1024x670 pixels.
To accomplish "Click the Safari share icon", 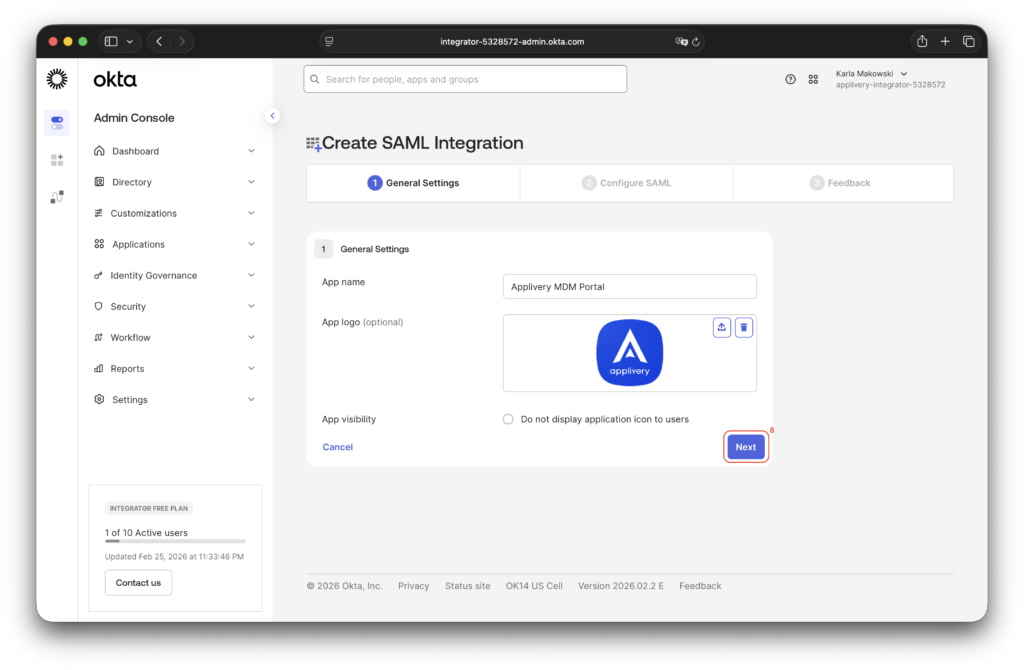I will coord(921,41).
